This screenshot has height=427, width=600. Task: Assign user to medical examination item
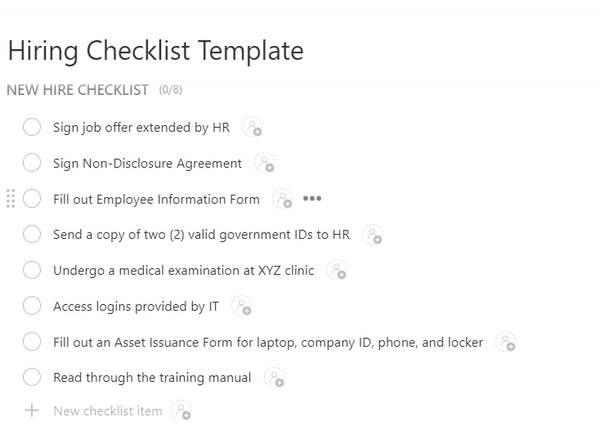pos(337,271)
